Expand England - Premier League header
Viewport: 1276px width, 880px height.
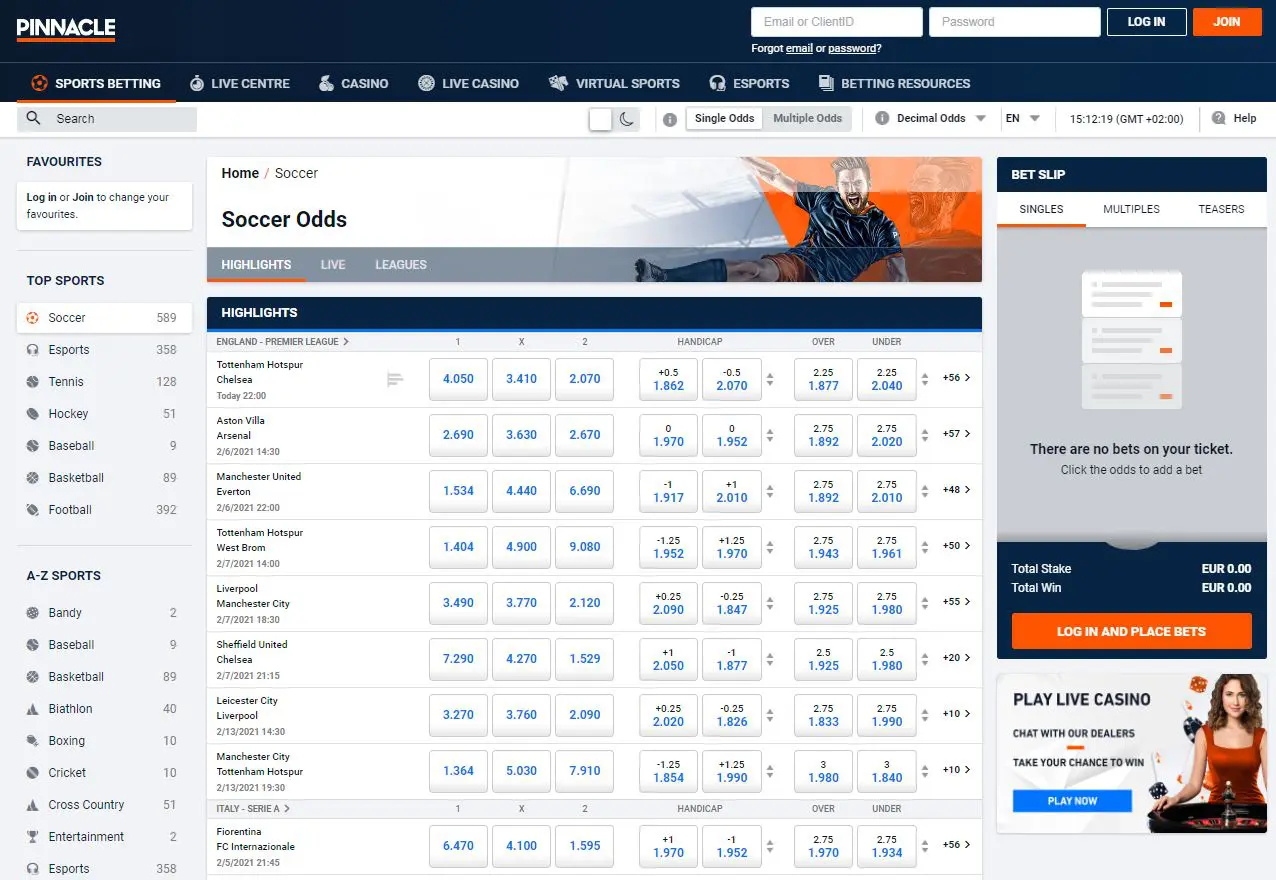coord(283,342)
